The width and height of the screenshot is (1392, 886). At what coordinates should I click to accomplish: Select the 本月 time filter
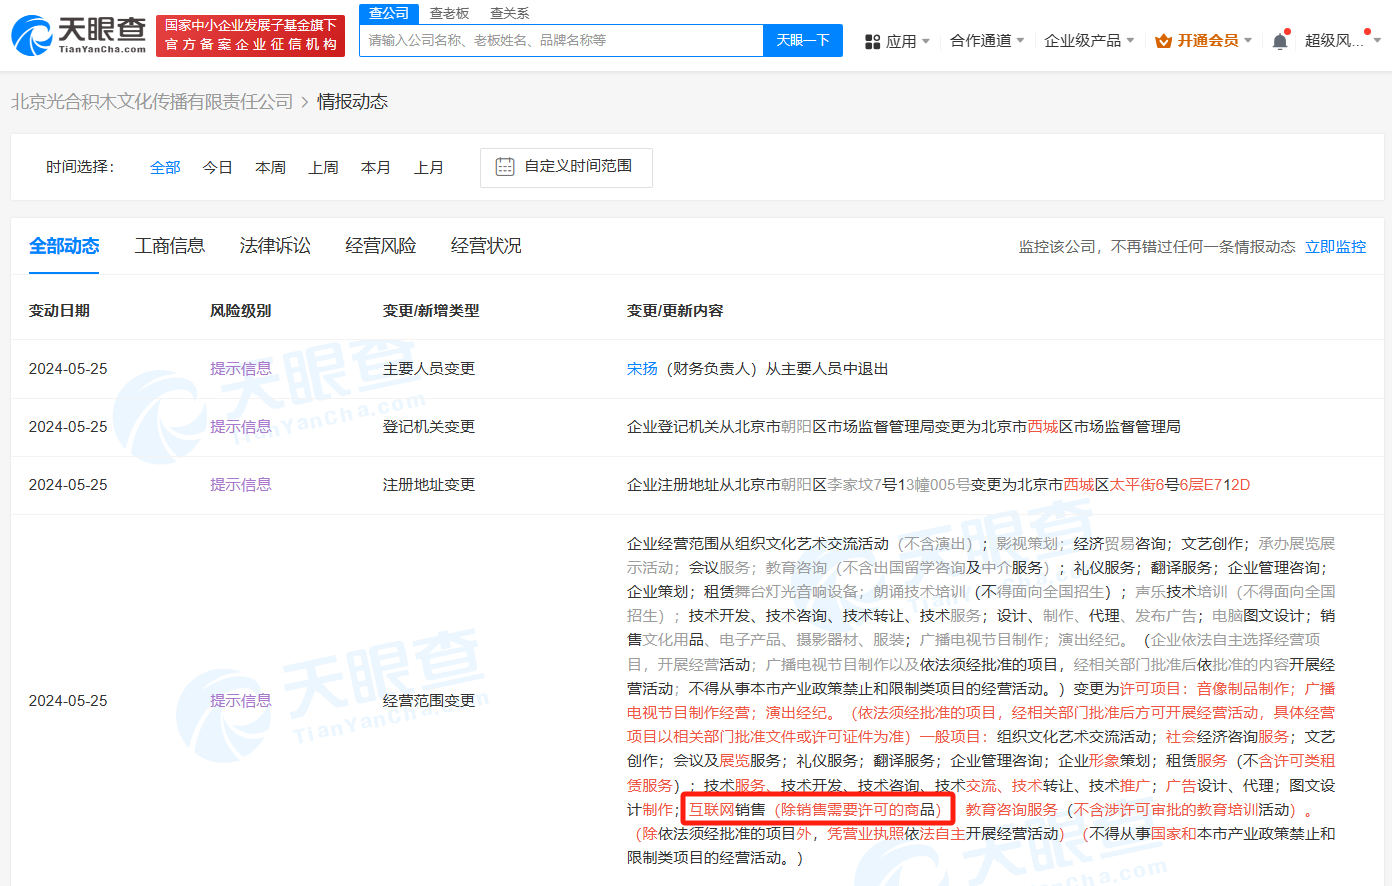point(376,167)
